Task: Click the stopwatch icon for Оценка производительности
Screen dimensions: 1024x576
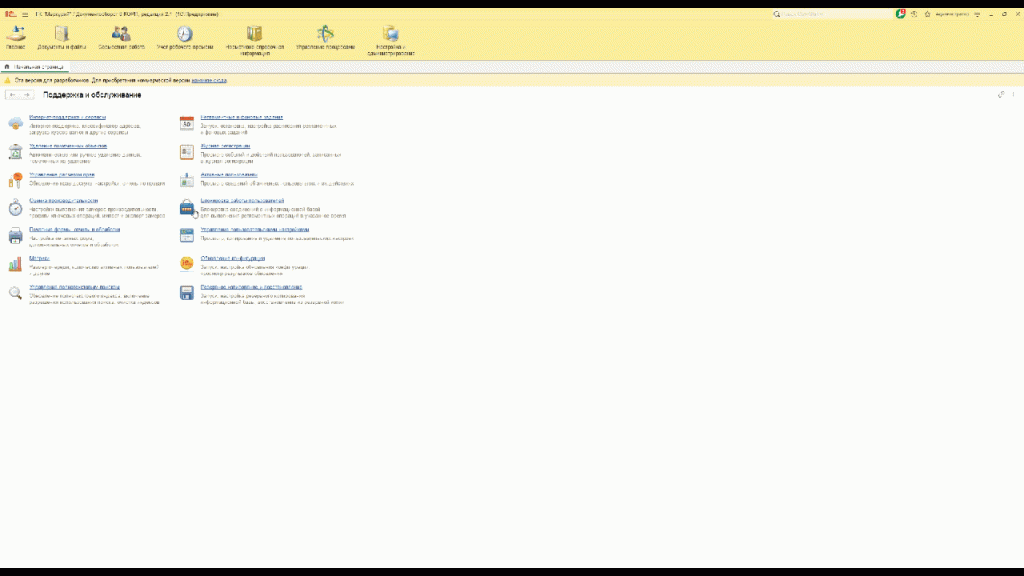Action: click(x=16, y=208)
